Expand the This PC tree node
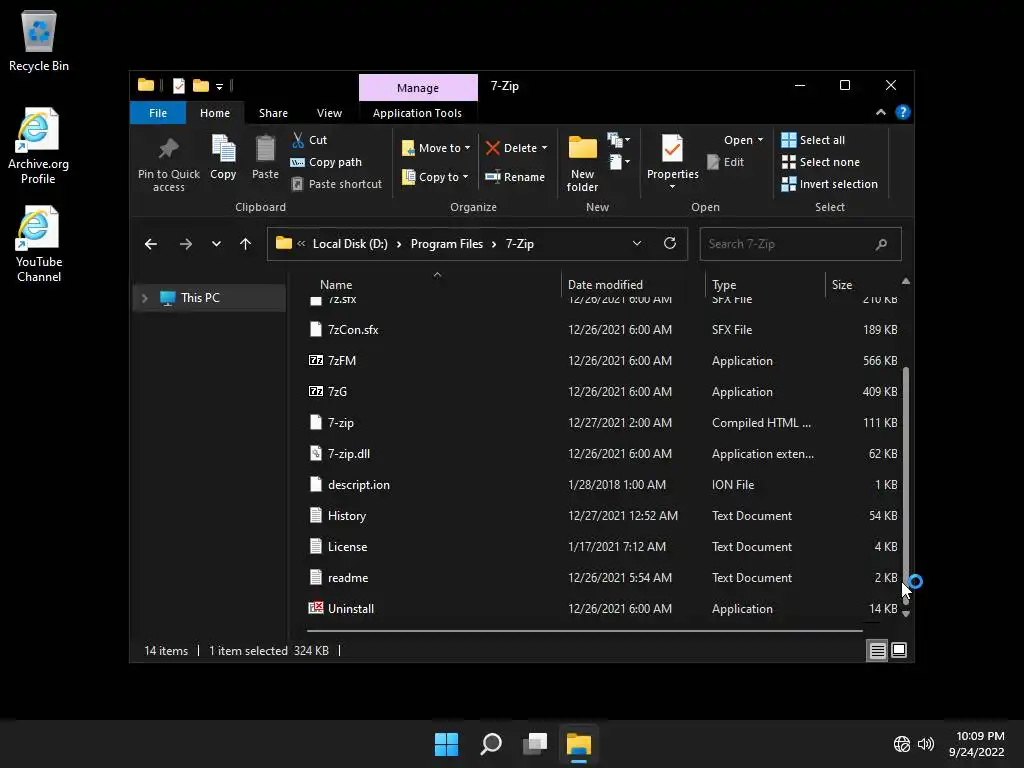Image resolution: width=1024 pixels, height=768 pixels. [145, 298]
